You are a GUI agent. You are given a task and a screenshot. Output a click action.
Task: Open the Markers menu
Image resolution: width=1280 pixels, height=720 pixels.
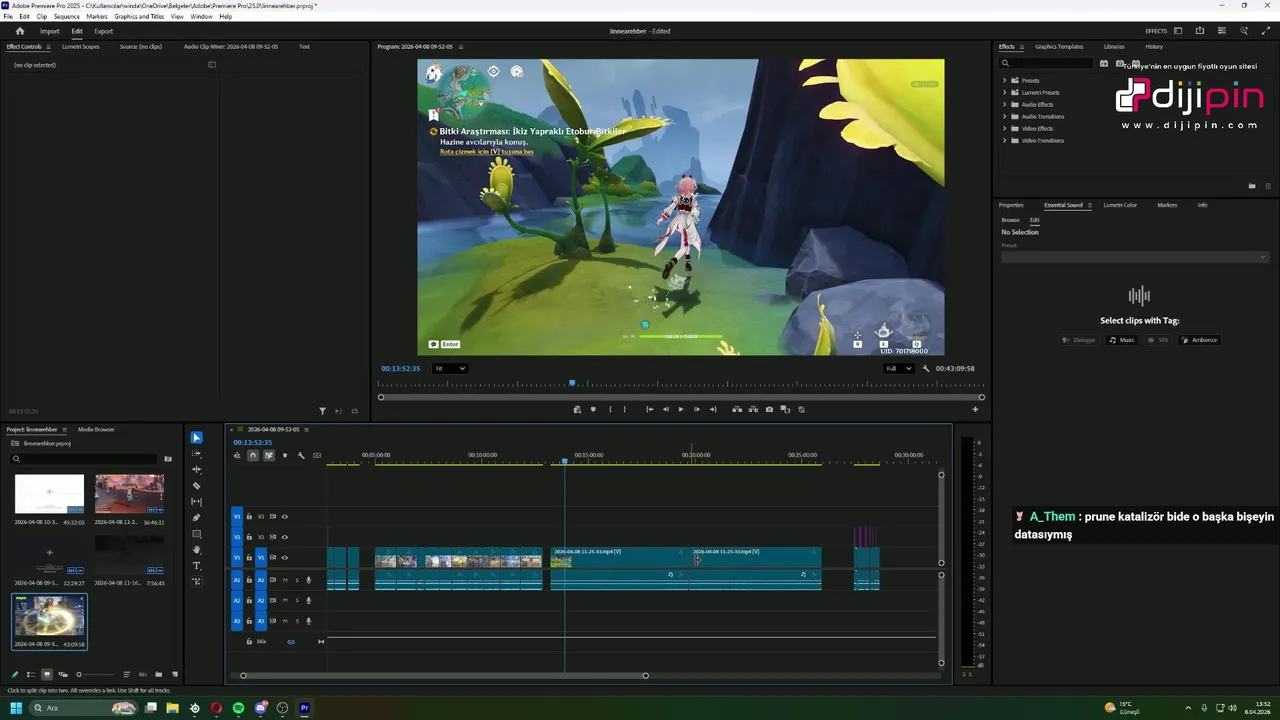coord(97,17)
